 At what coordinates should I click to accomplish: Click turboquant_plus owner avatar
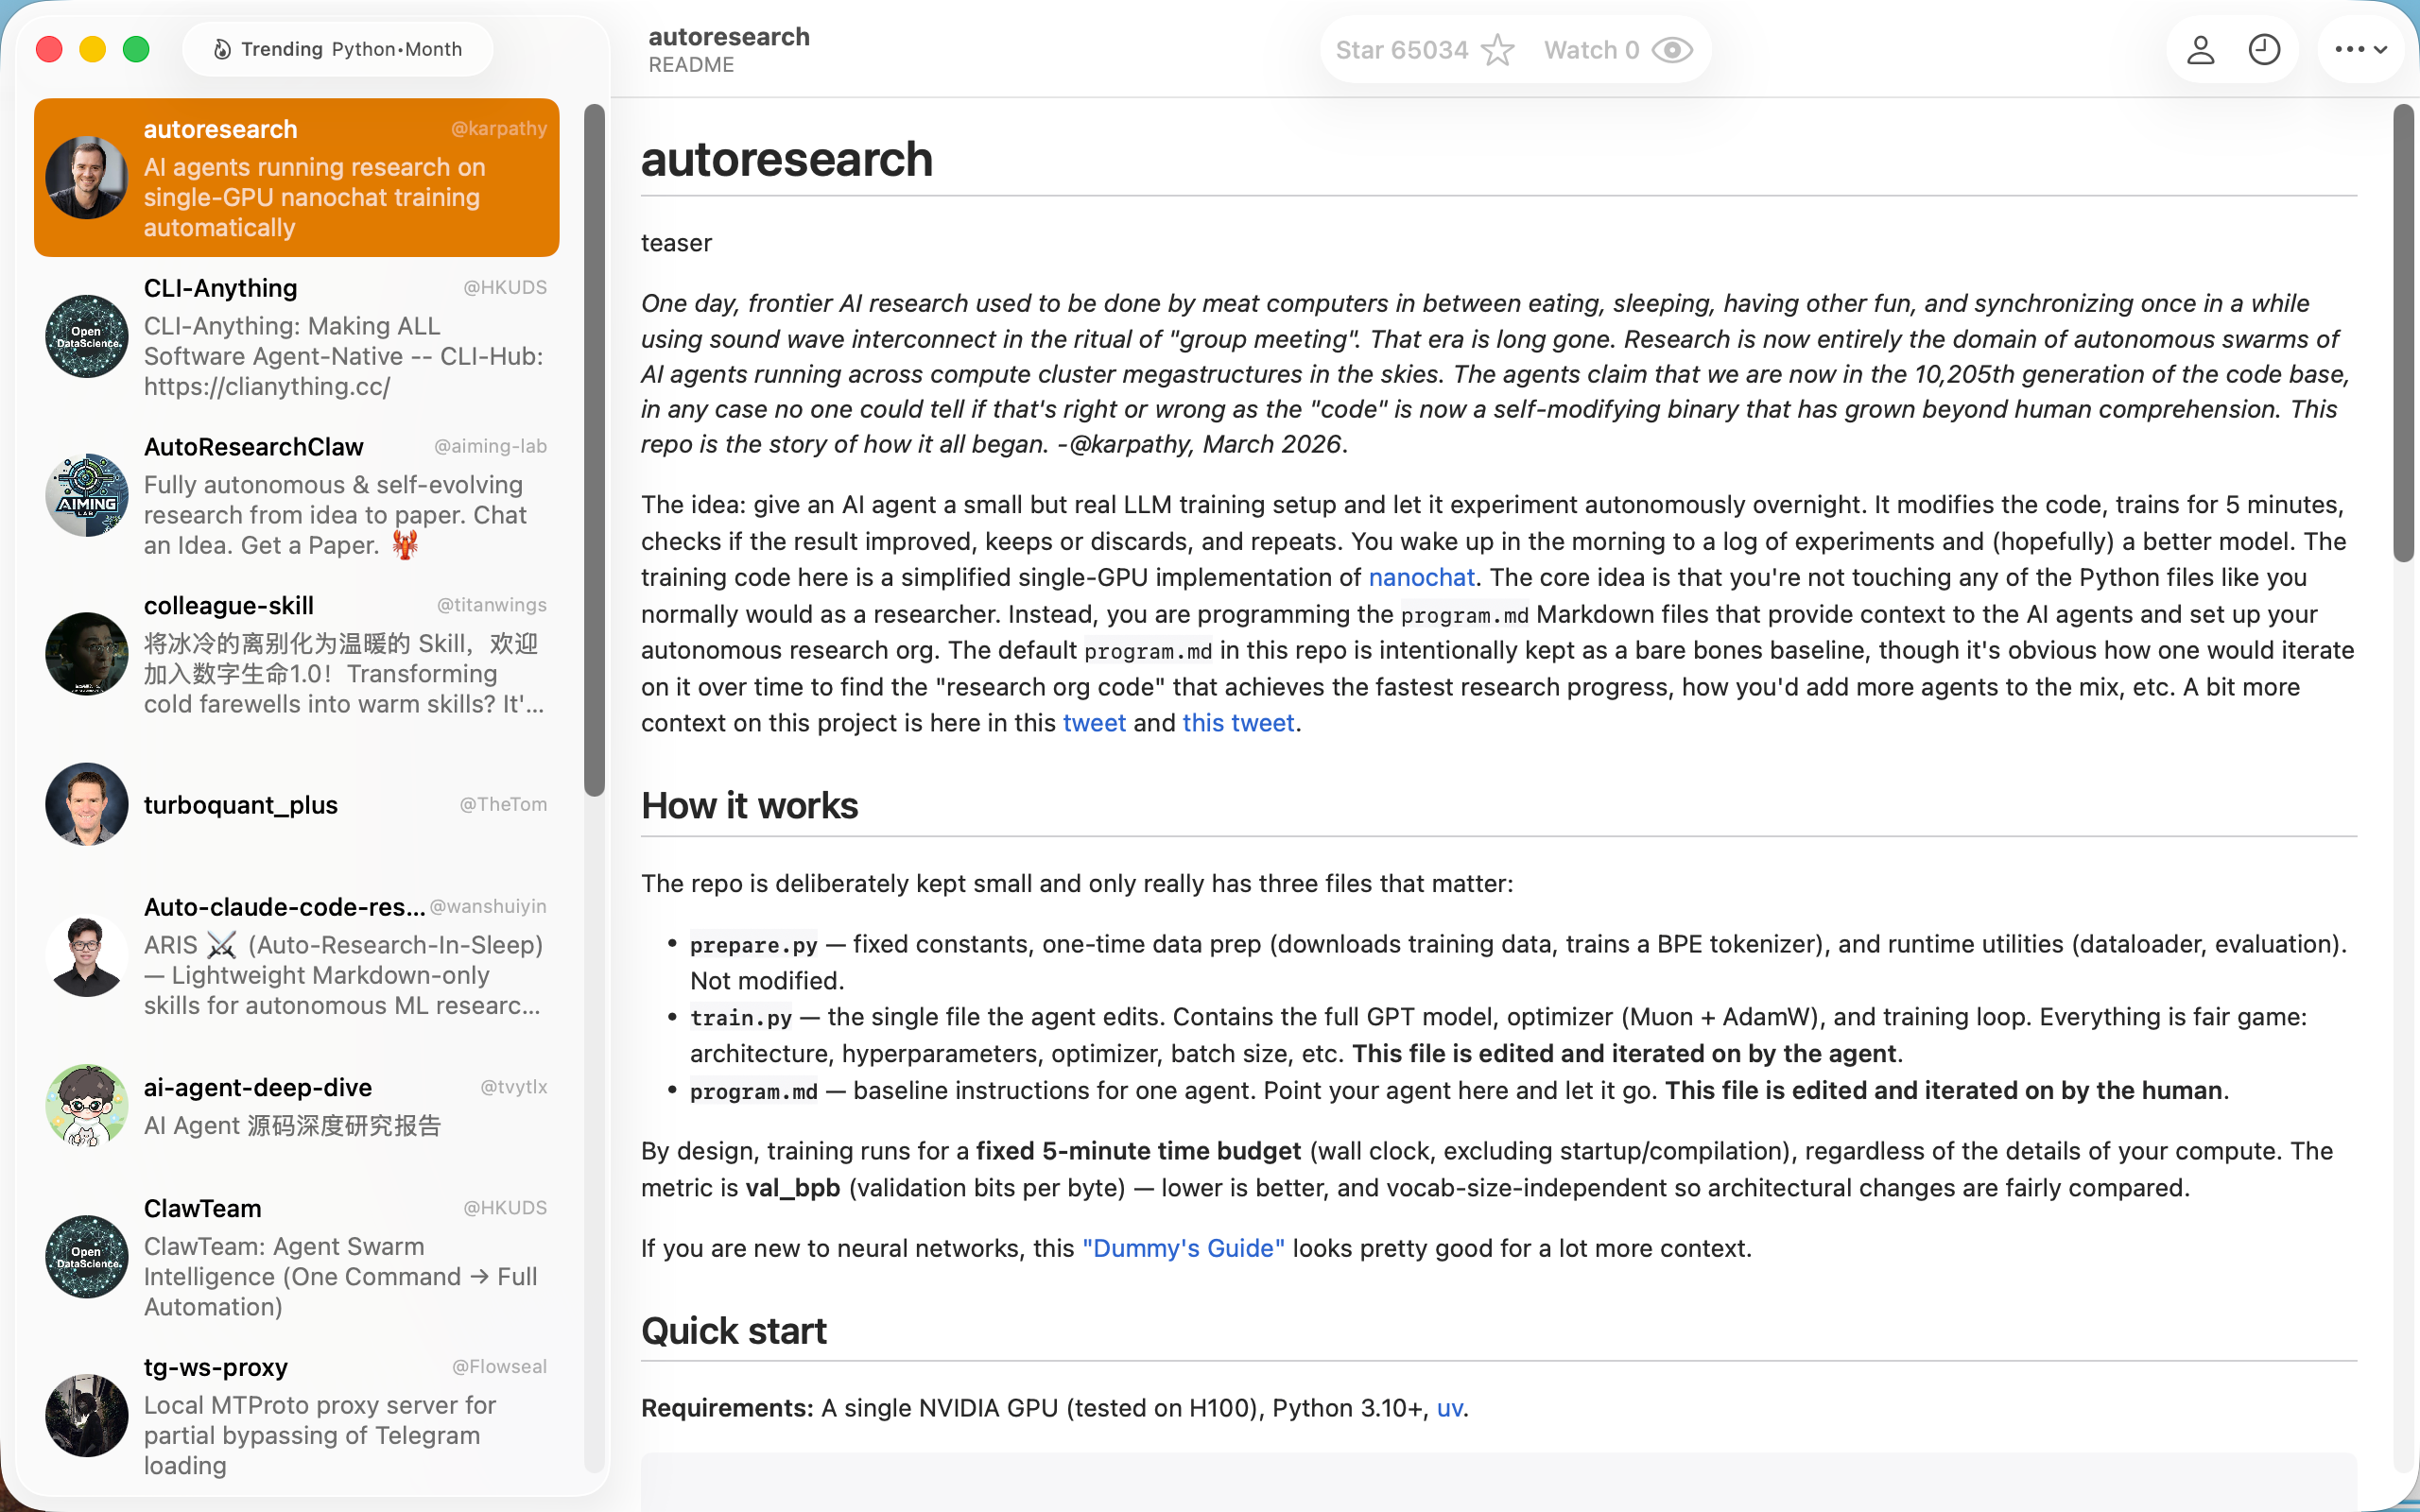pyautogui.click(x=87, y=804)
